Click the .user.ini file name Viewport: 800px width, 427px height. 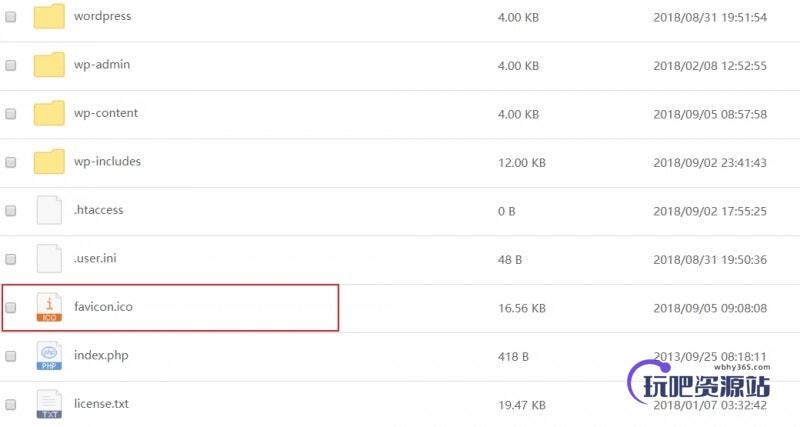[95, 258]
